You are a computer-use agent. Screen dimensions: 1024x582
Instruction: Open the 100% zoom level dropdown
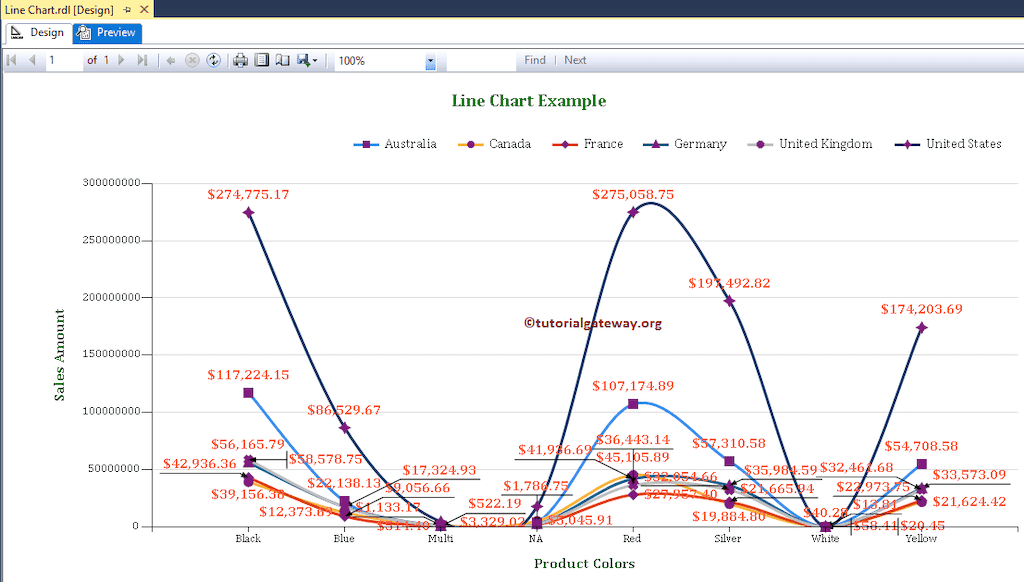coord(430,60)
